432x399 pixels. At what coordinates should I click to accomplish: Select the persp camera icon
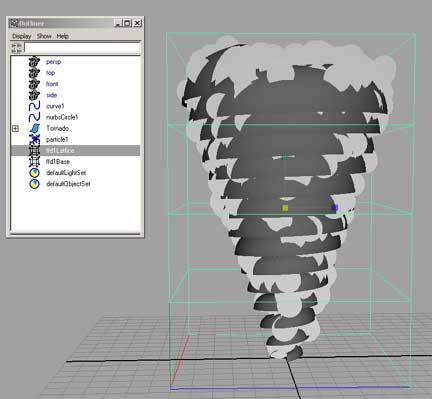[34, 62]
